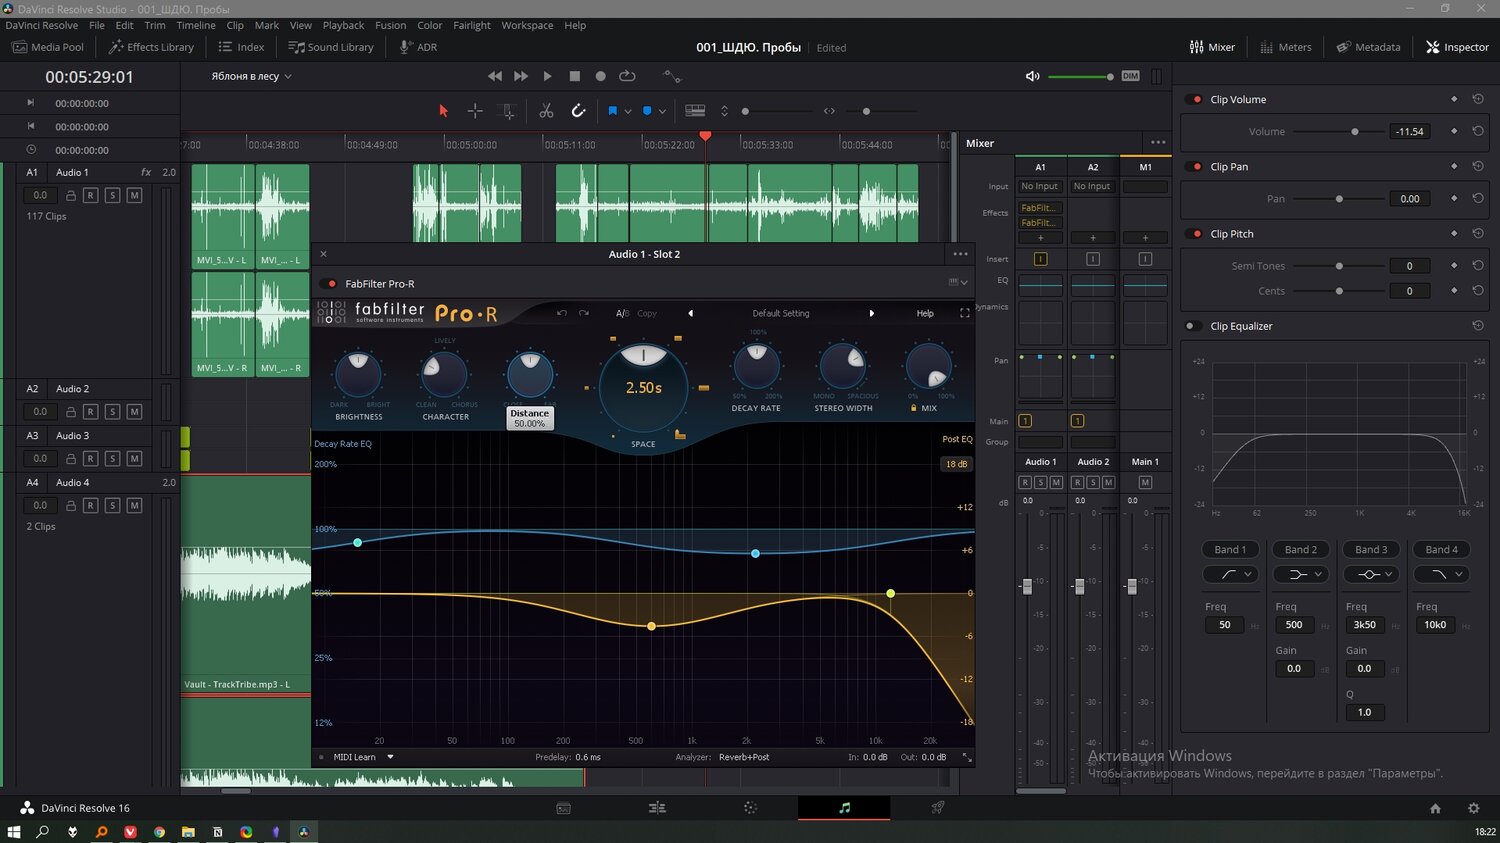
Task: Enable the Clip Equalizer toggle
Action: tap(1192, 326)
